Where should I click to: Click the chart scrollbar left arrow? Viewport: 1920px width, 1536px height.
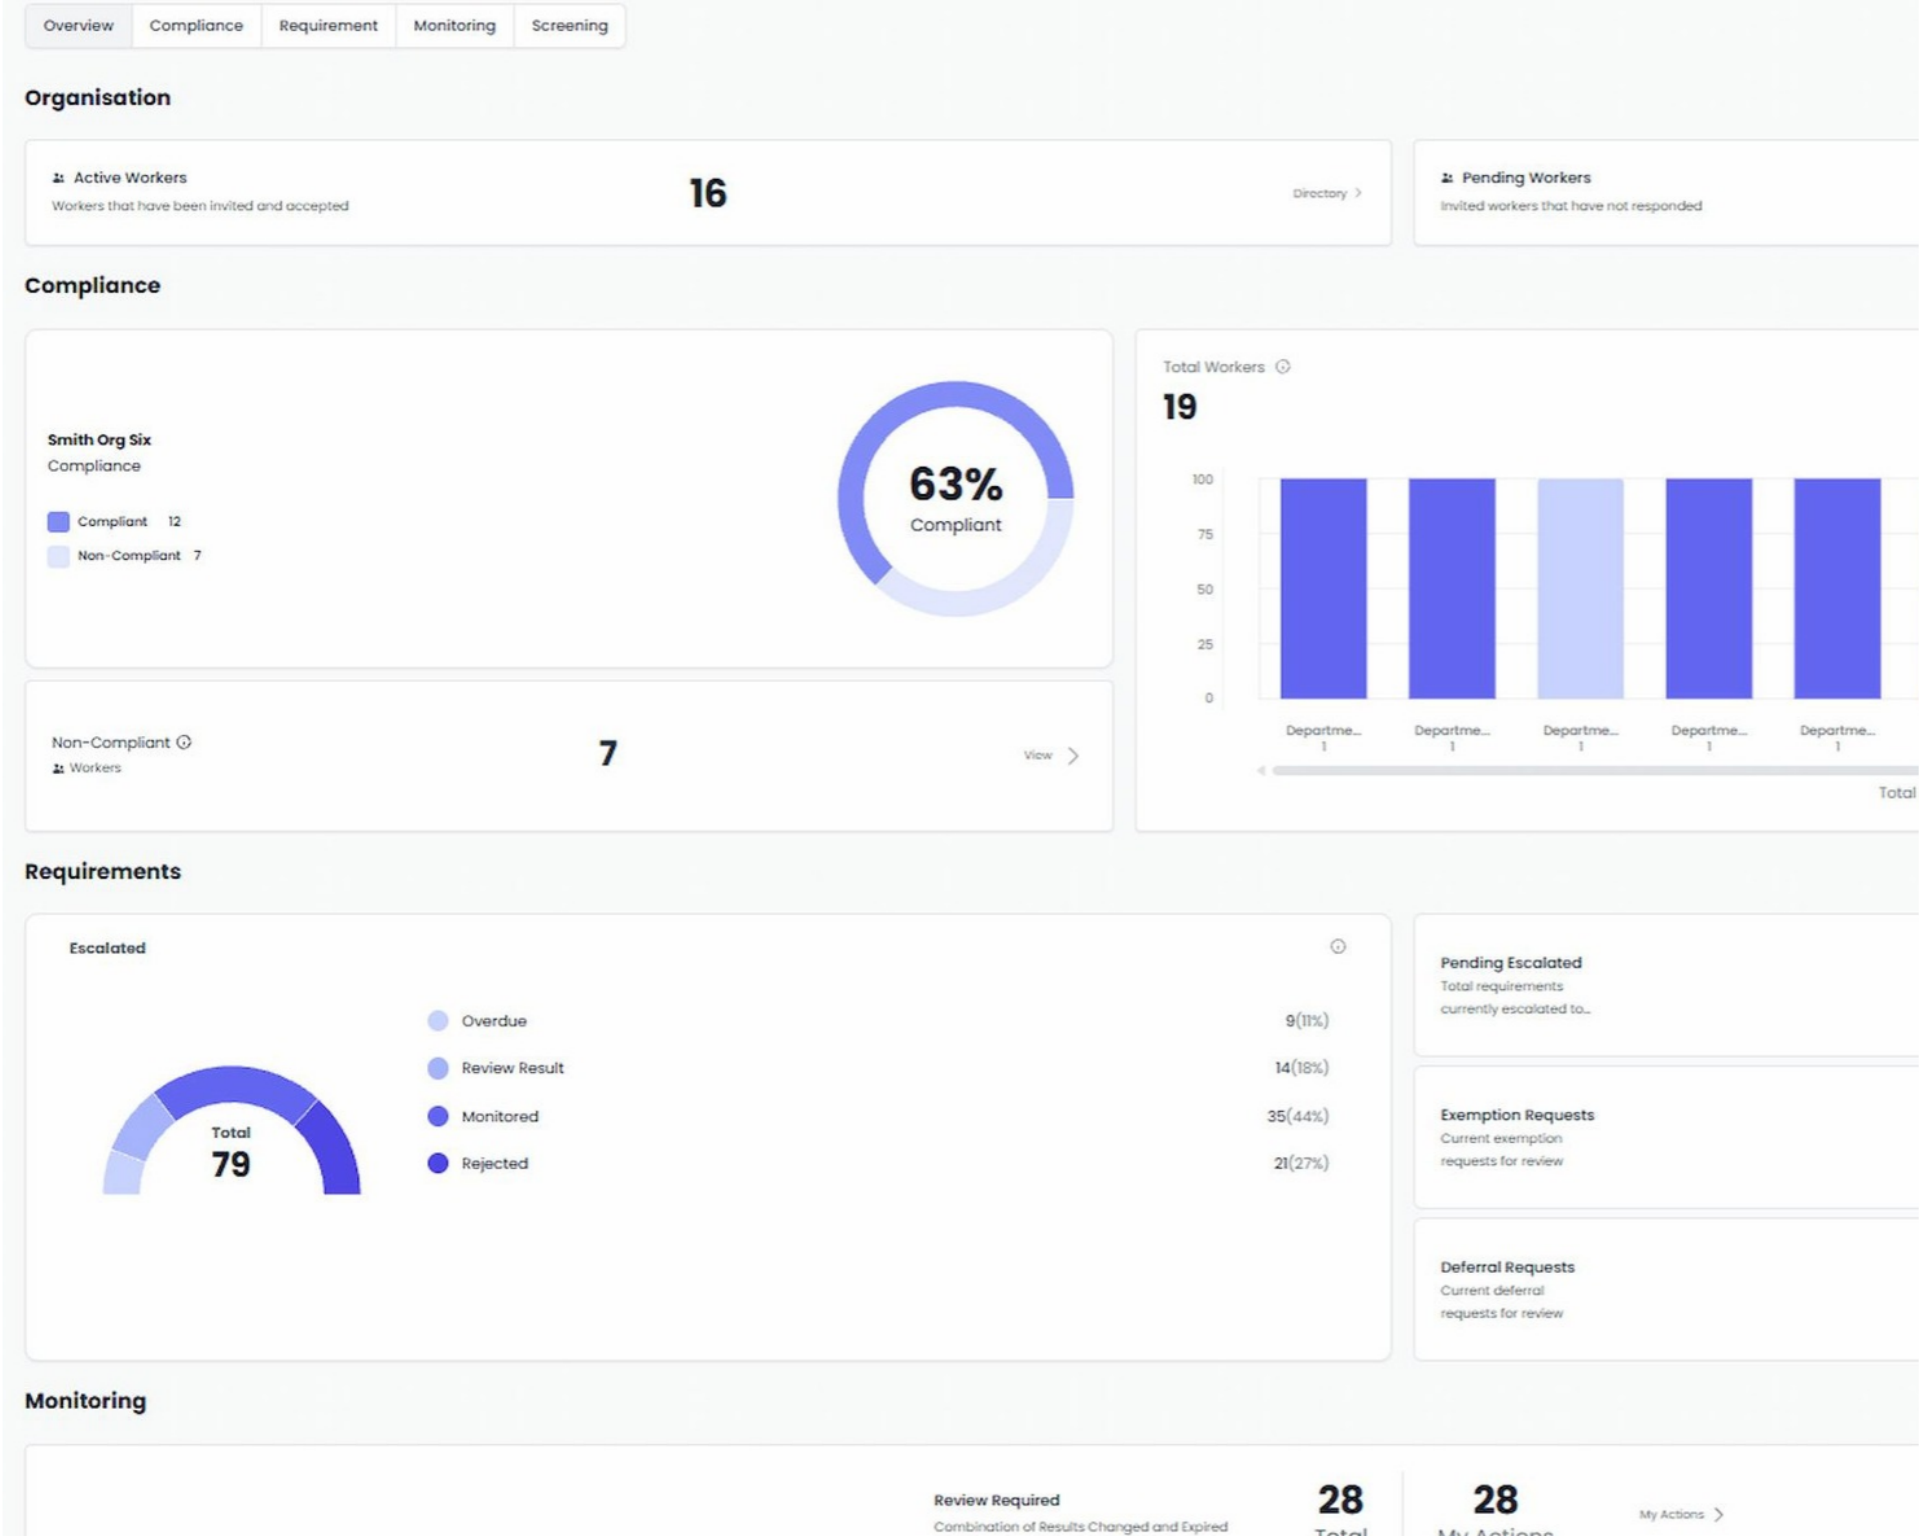click(1261, 770)
